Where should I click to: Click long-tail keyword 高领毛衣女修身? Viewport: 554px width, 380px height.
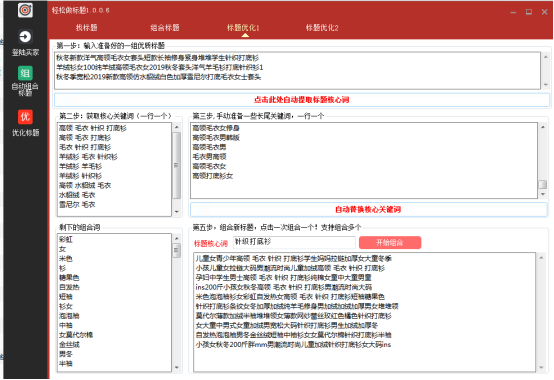[216, 128]
